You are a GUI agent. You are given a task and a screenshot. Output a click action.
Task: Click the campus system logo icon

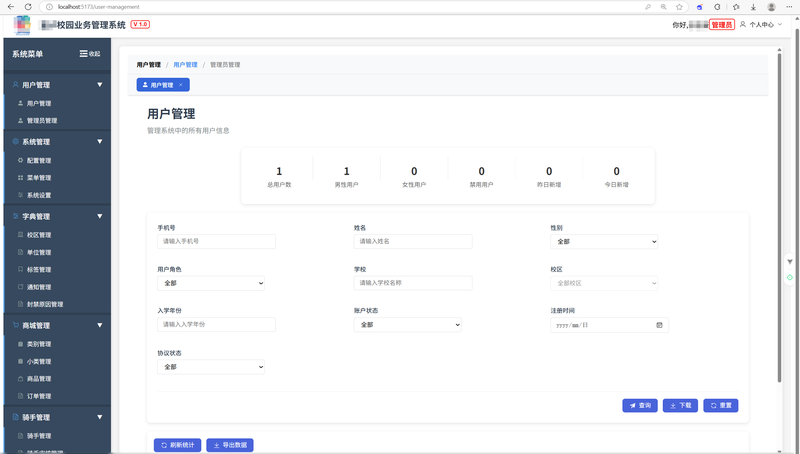[x=22, y=25]
